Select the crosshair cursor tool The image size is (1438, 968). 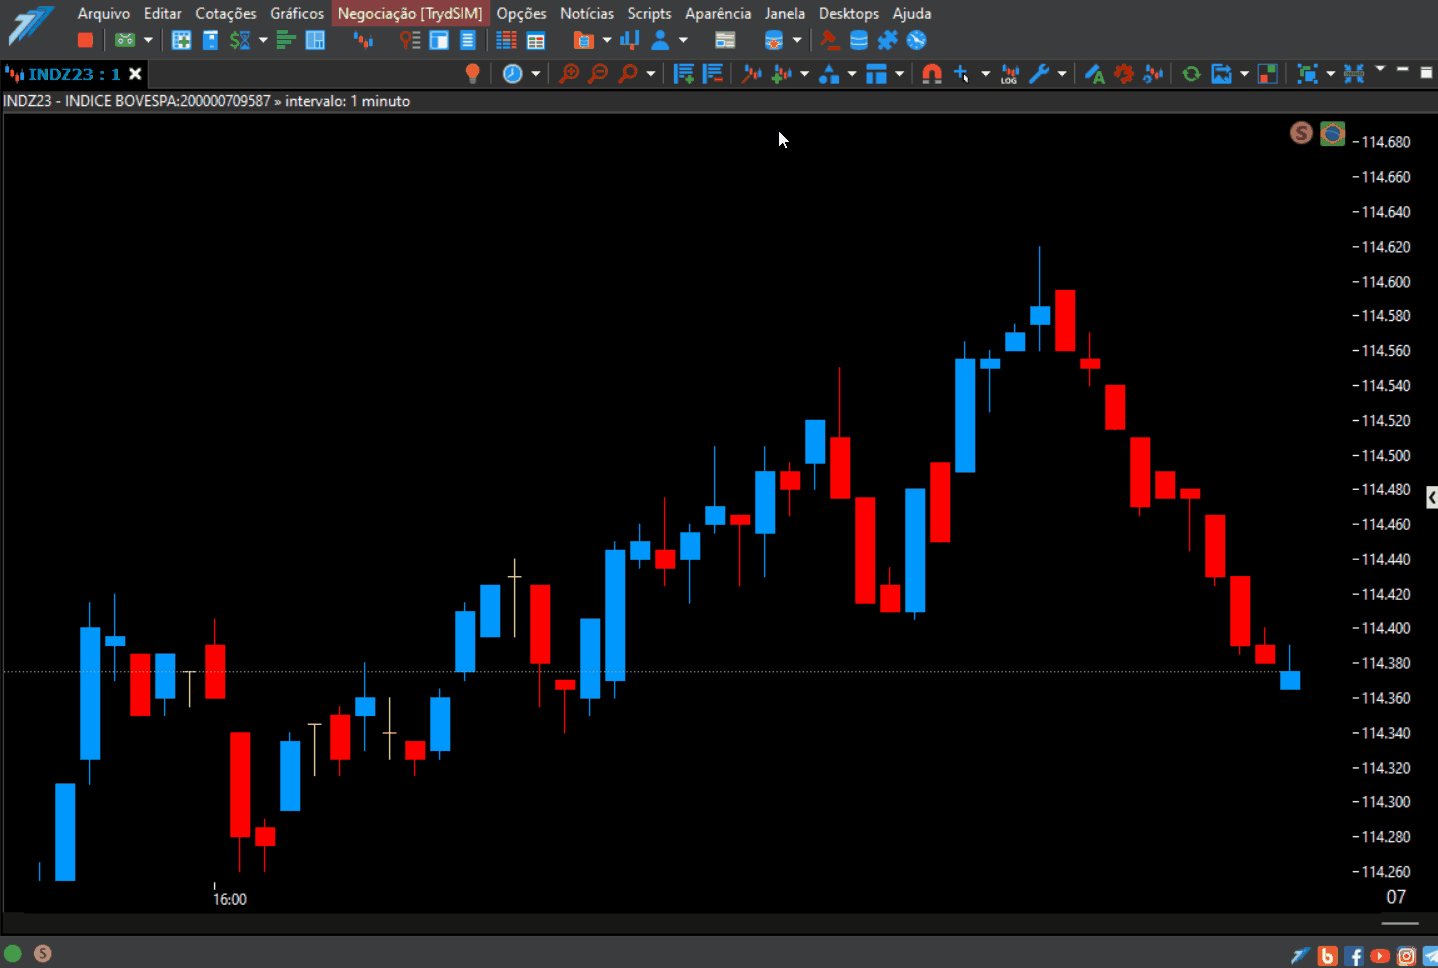tap(962, 73)
